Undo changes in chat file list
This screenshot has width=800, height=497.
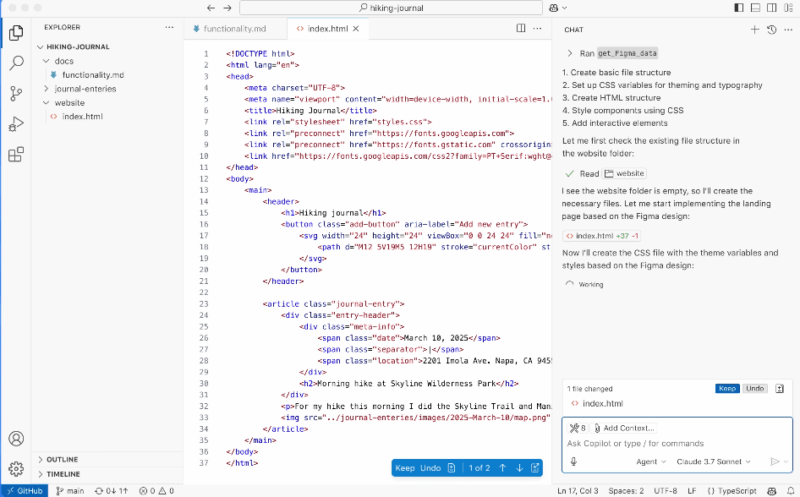tap(755, 388)
